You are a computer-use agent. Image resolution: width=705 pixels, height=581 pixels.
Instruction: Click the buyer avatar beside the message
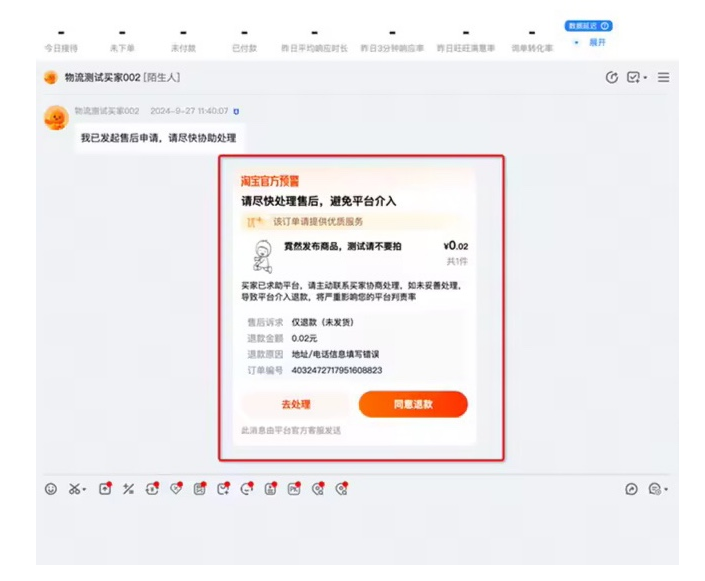56,118
